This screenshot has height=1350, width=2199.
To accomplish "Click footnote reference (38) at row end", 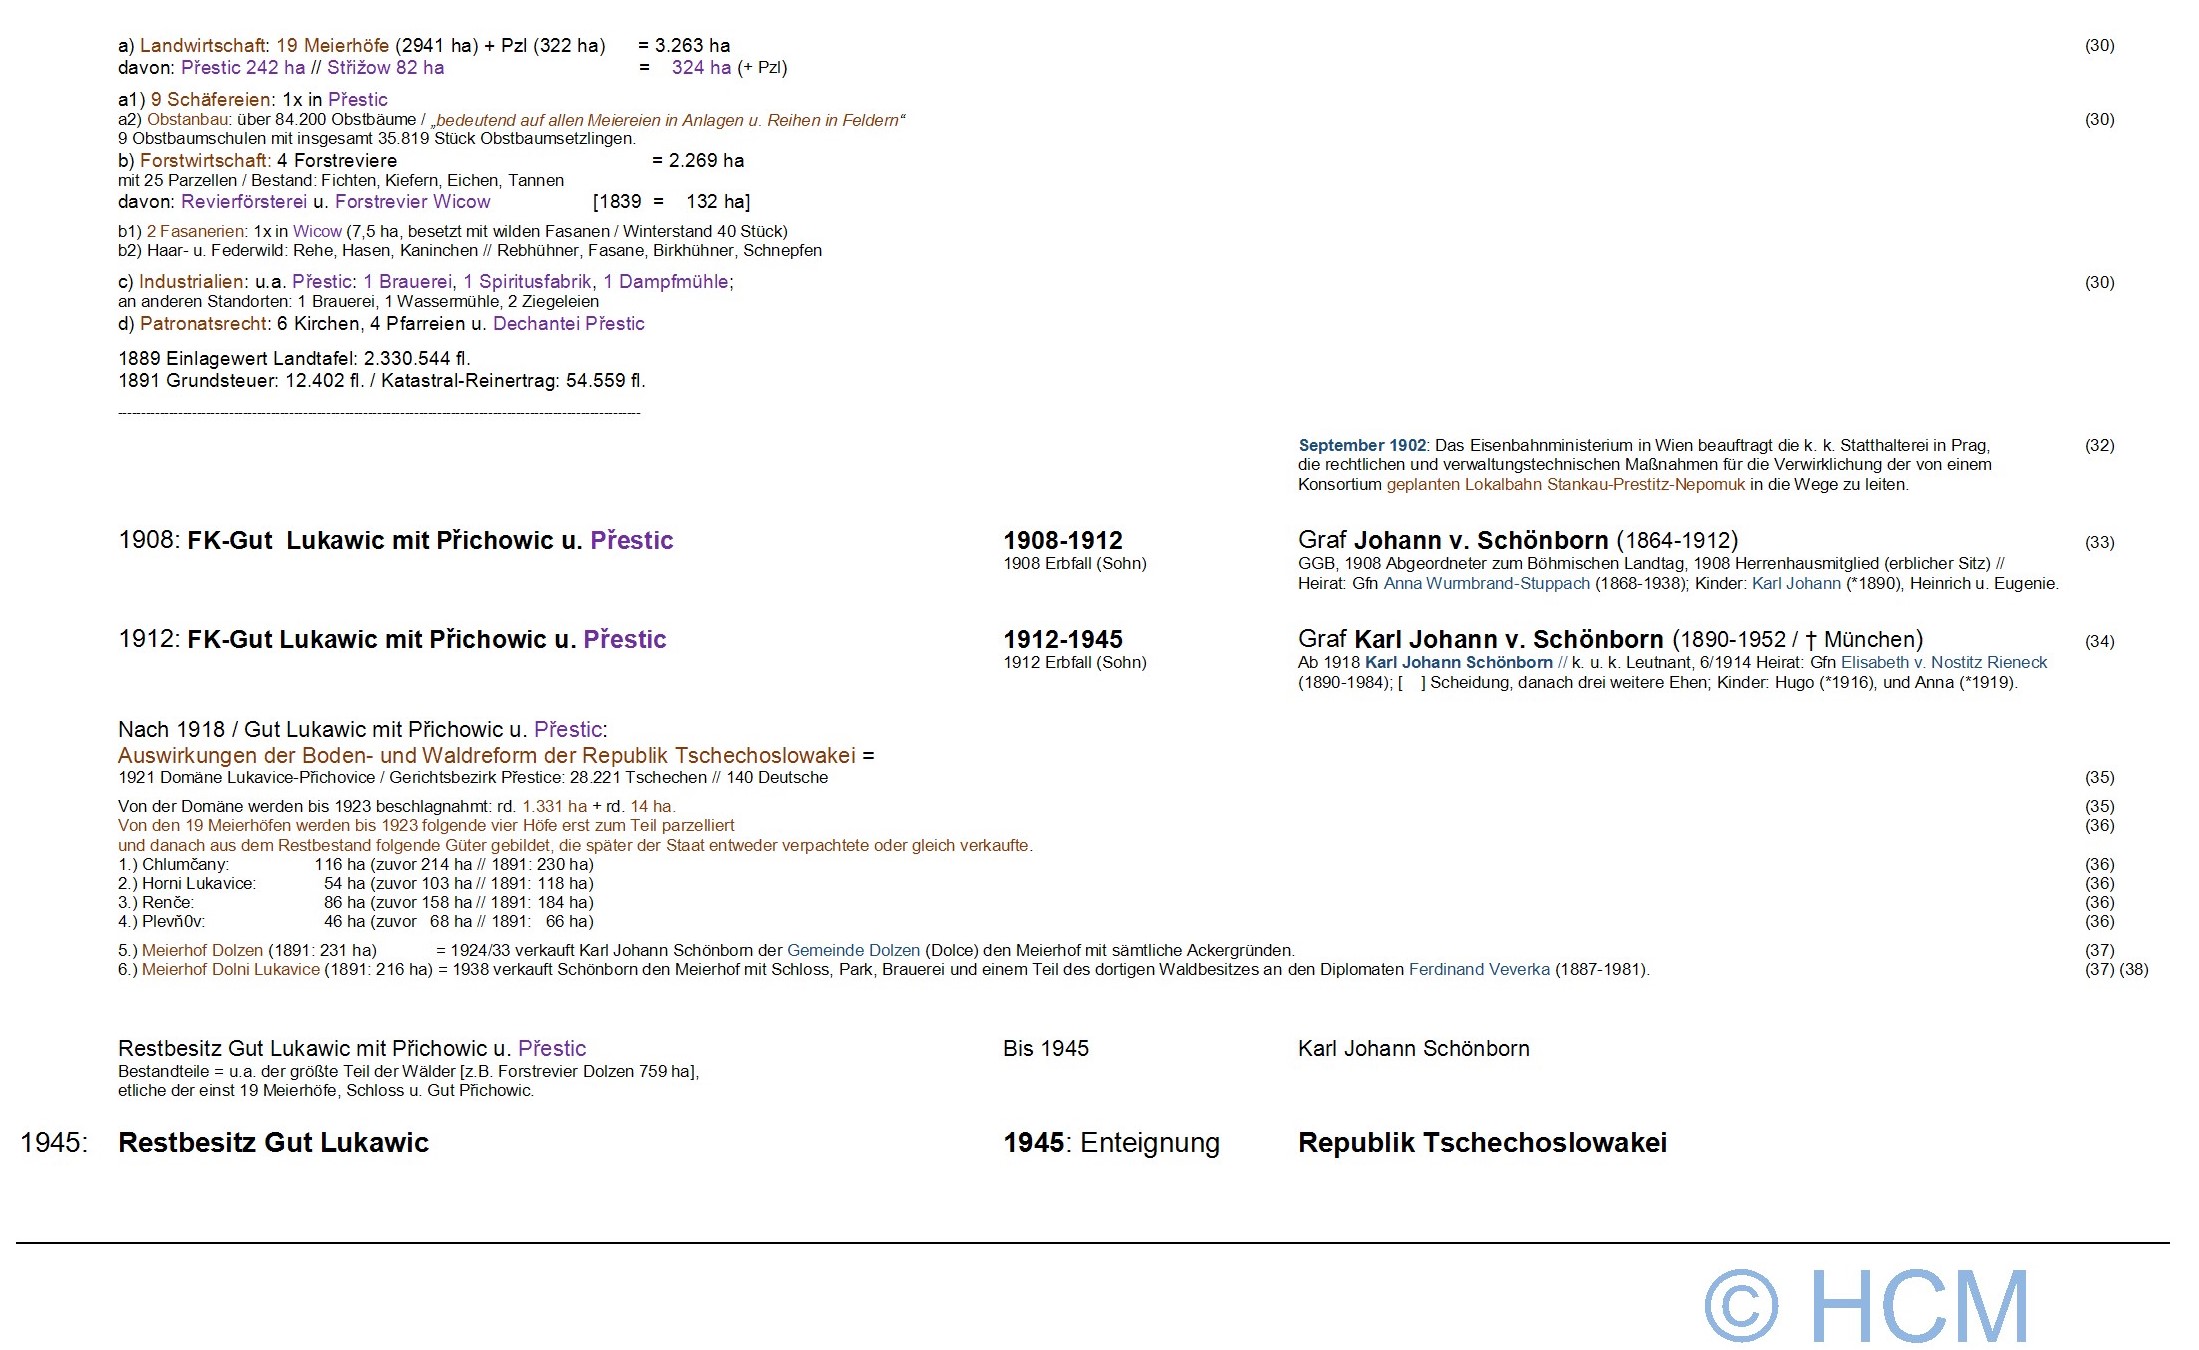I will point(2133,969).
